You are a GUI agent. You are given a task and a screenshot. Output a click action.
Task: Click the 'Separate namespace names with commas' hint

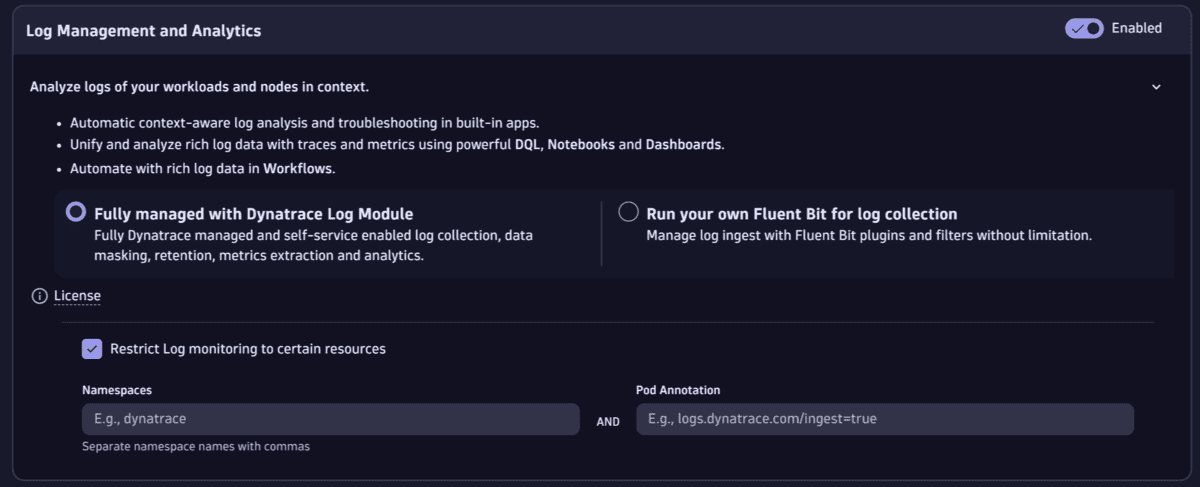(x=196, y=447)
